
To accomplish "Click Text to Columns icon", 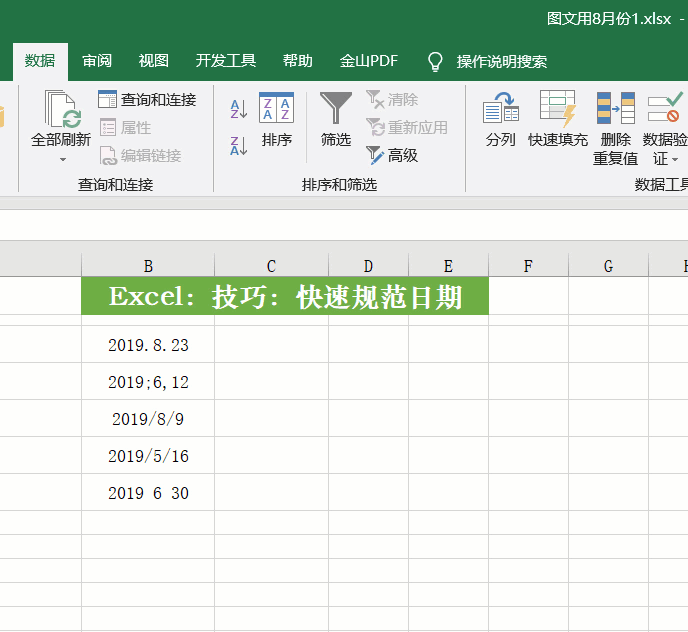I will point(501,108).
